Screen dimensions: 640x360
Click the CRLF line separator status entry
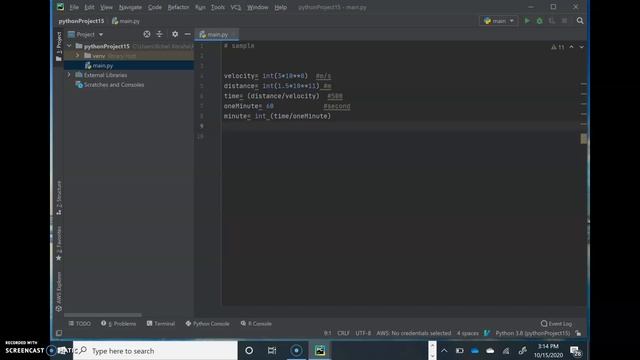[x=343, y=333]
